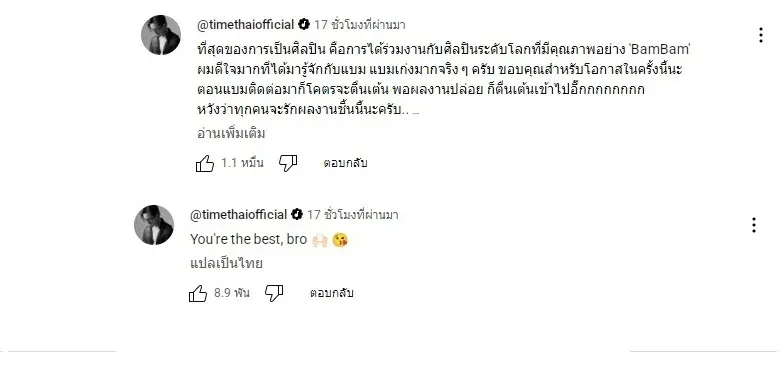Click the verified badge on the first comment

(304, 24)
